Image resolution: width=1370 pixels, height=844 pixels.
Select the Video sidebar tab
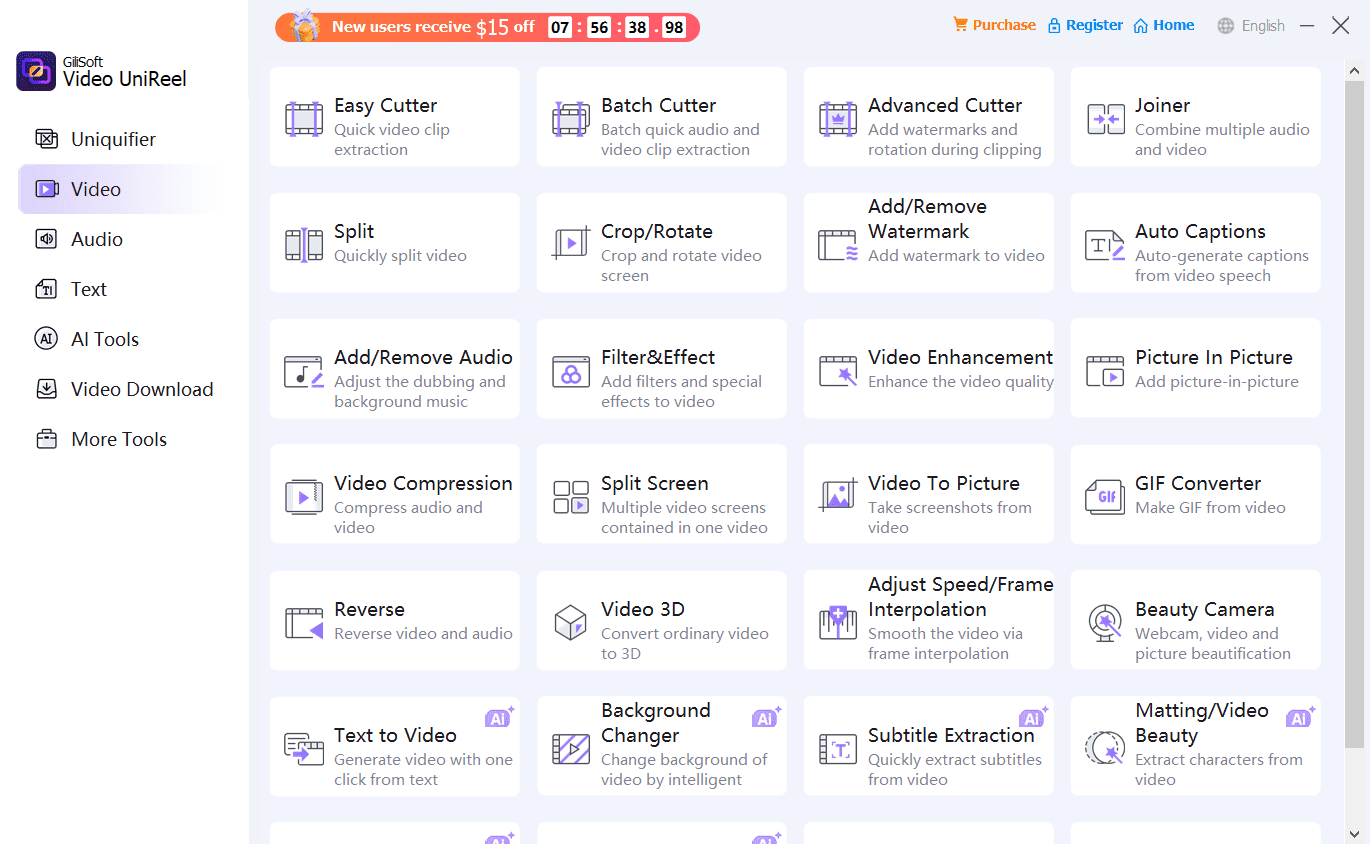tap(118, 189)
